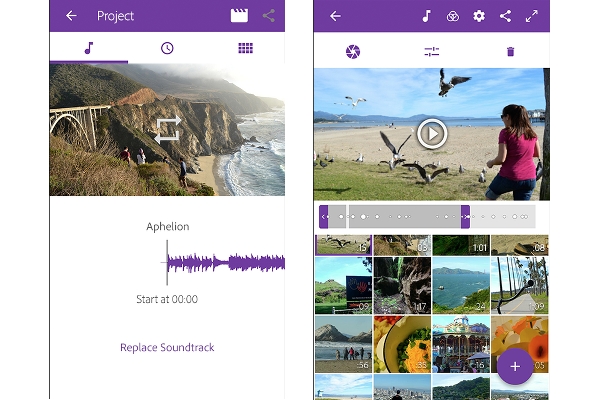The width and height of the screenshot is (600, 400).
Task: Tap the replace arrows on coastal bridge photo
Action: point(167,129)
